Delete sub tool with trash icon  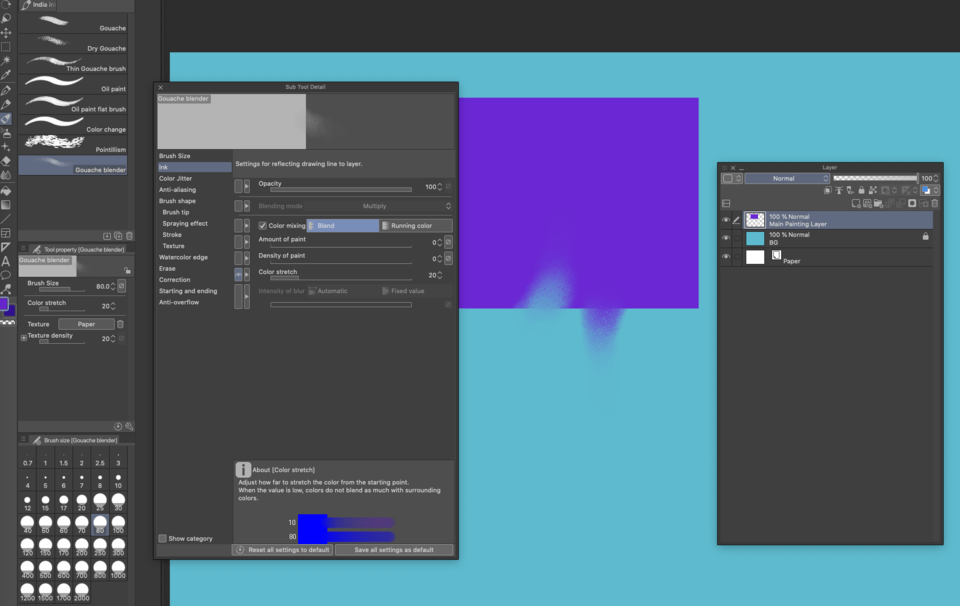129,236
